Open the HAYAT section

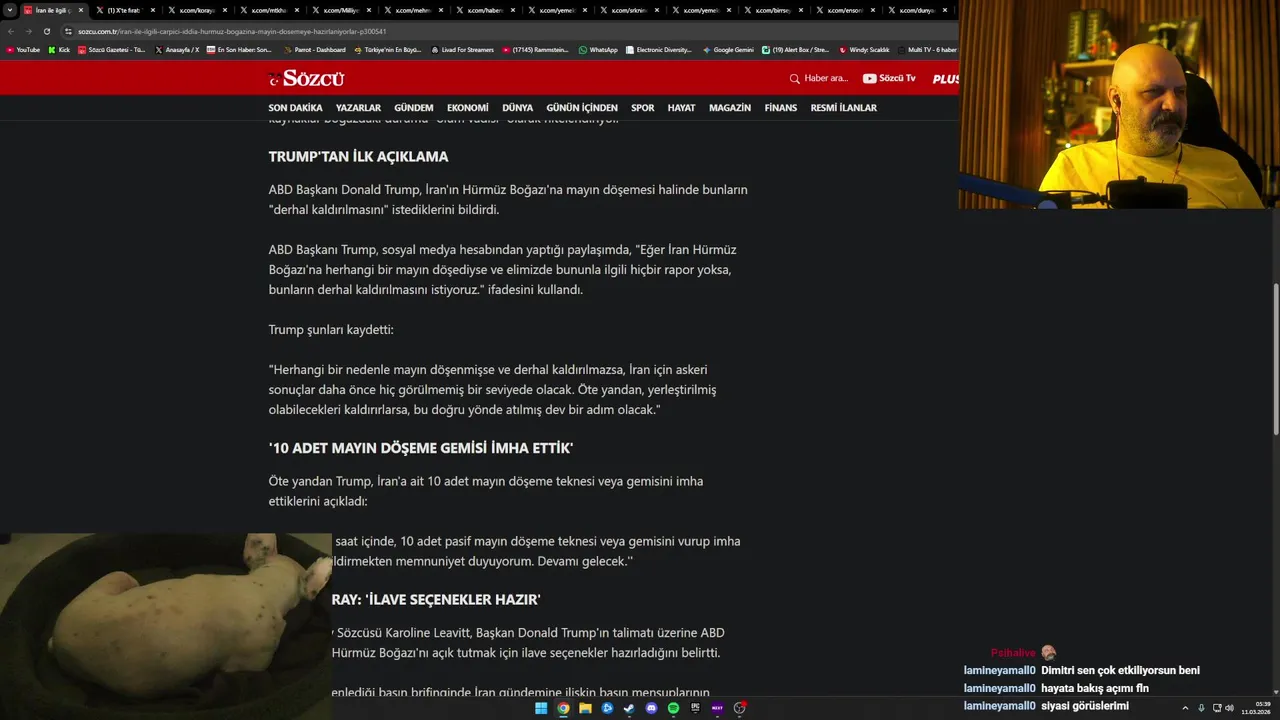(x=681, y=108)
